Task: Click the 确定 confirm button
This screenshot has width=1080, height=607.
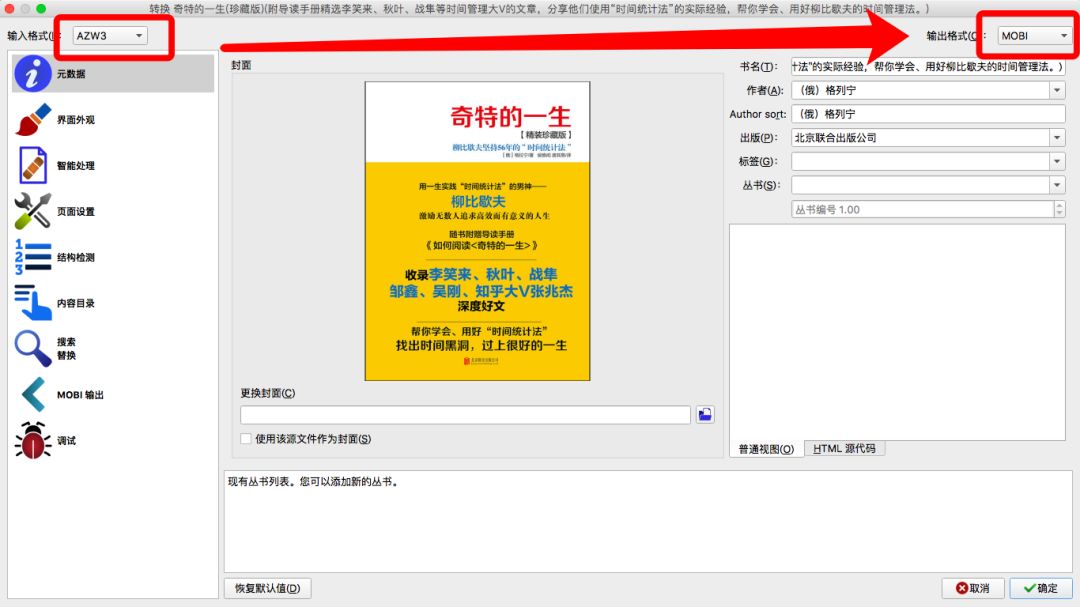Action: coord(1040,588)
